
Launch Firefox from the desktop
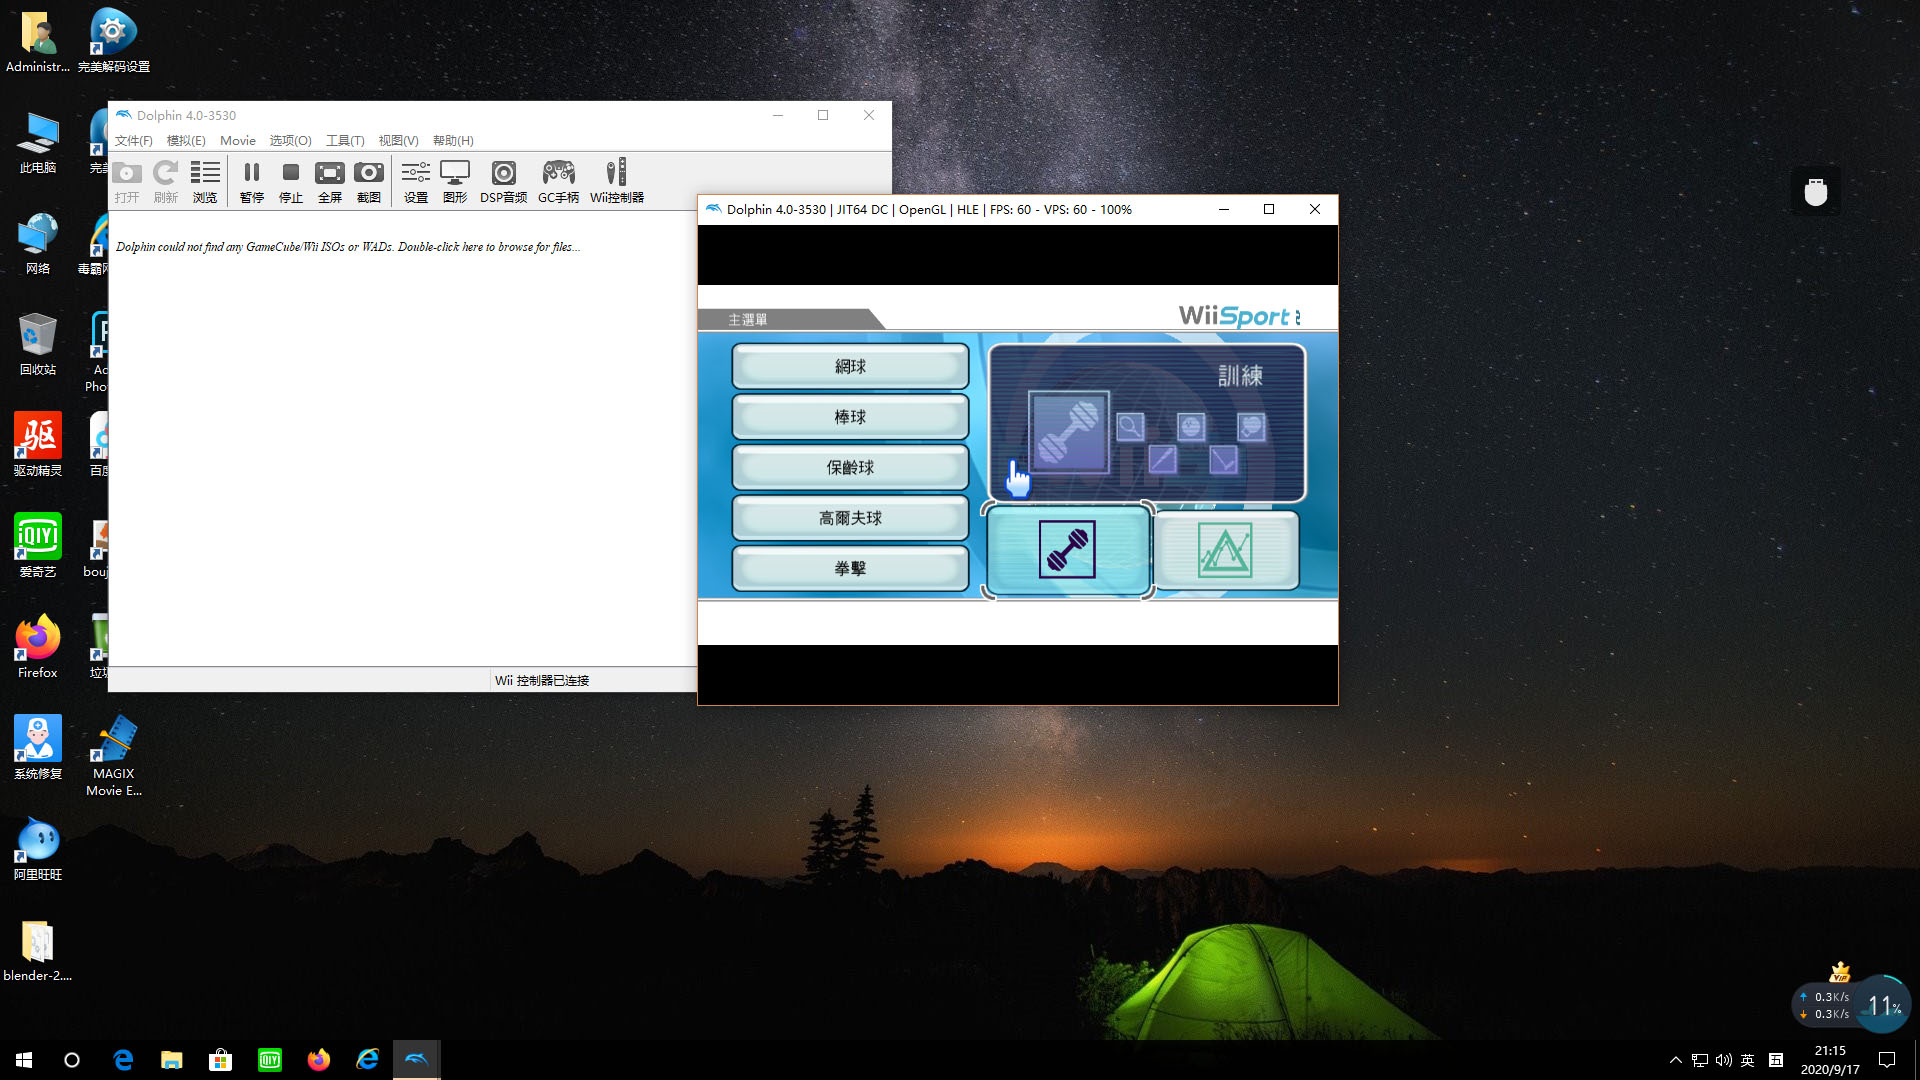[38, 648]
